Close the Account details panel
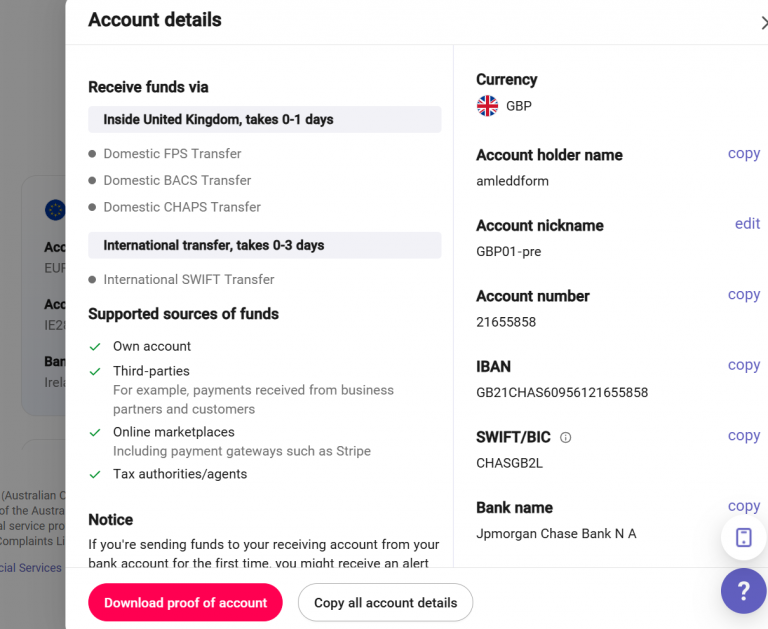Screen dimensions: 768x629 (764, 23)
